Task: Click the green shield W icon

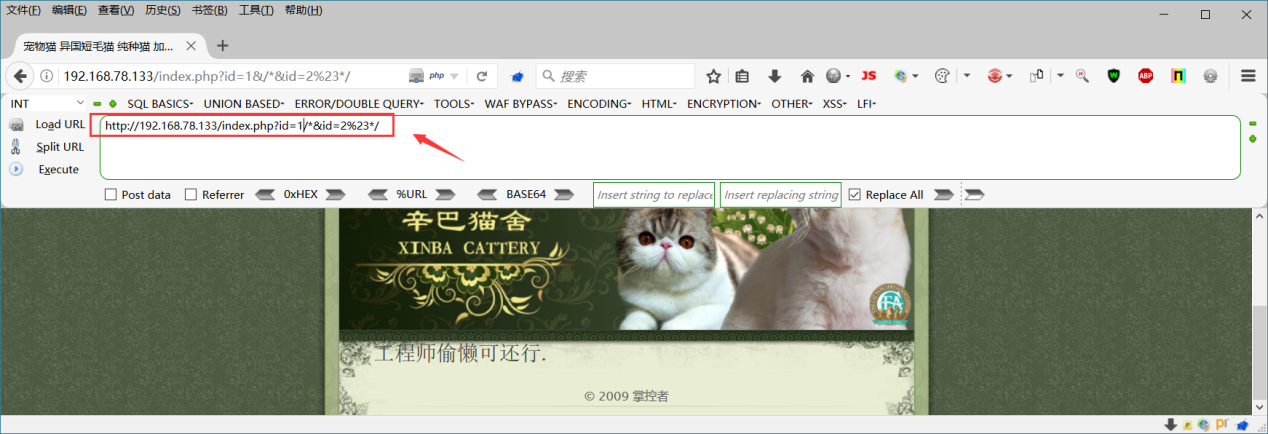Action: coord(1114,76)
